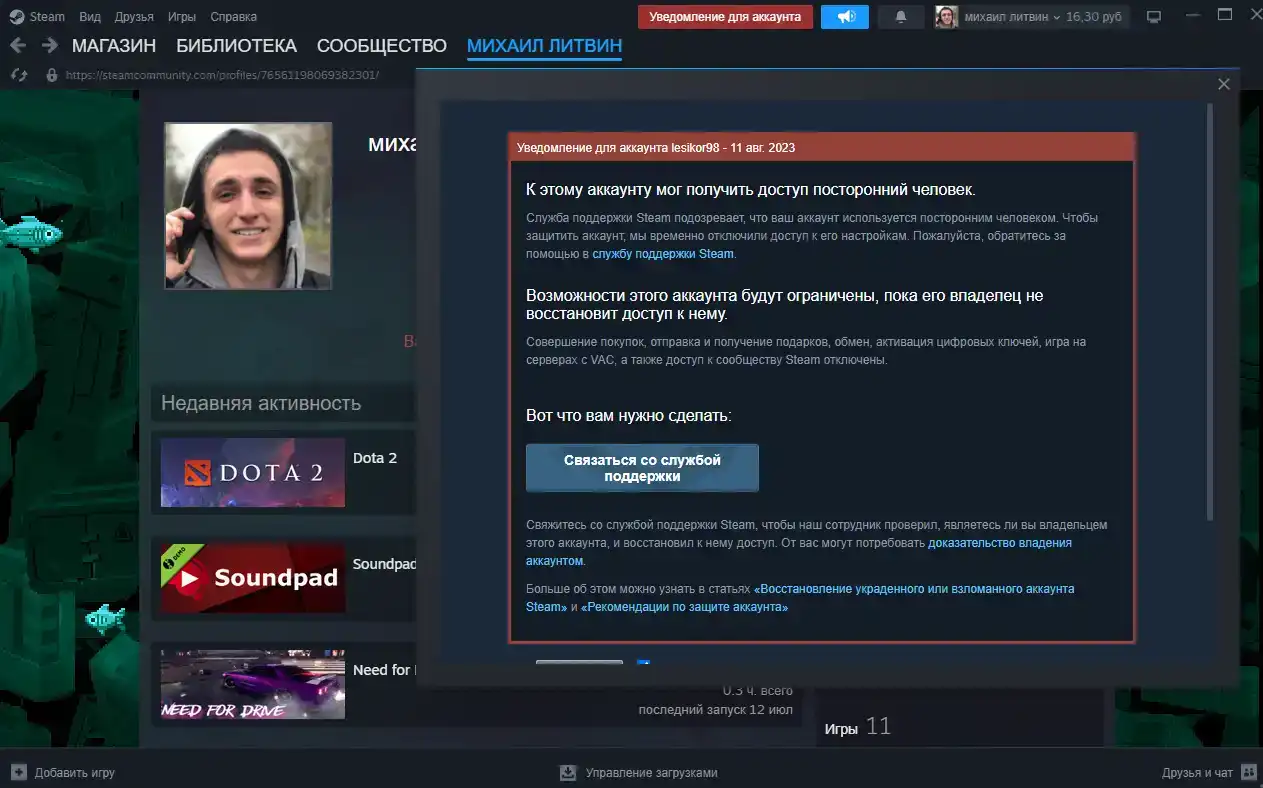Switch to the МАГАЗИН tab

(114, 46)
